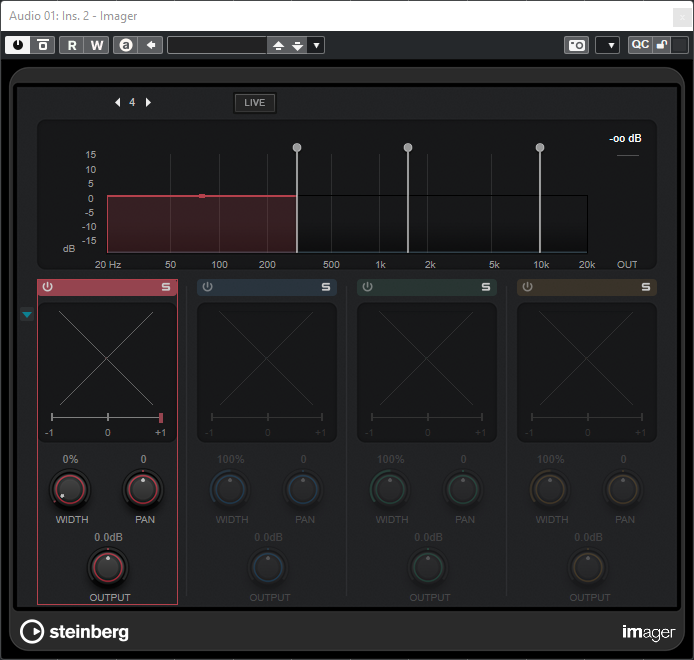The height and width of the screenshot is (660, 694).
Task: Solo band 4 with brown S button
Action: [x=646, y=287]
